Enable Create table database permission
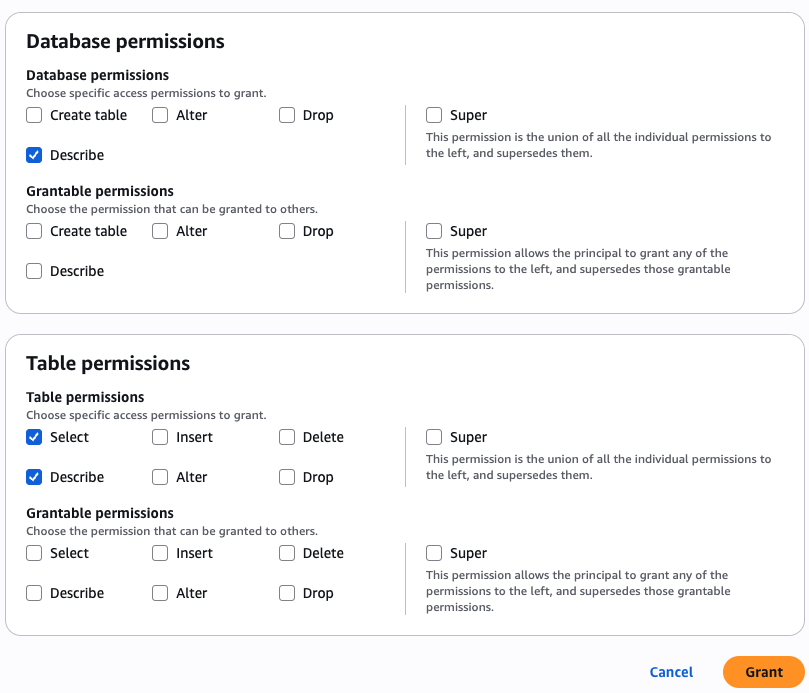The height and width of the screenshot is (693, 809). pyautogui.click(x=34, y=115)
